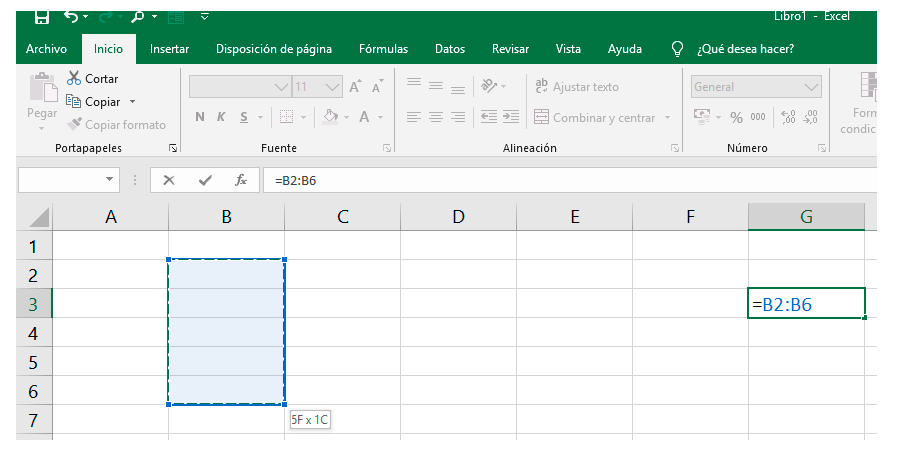The width and height of the screenshot is (897, 465).
Task: Click the fill color paint bucket swatch
Action: point(330,117)
